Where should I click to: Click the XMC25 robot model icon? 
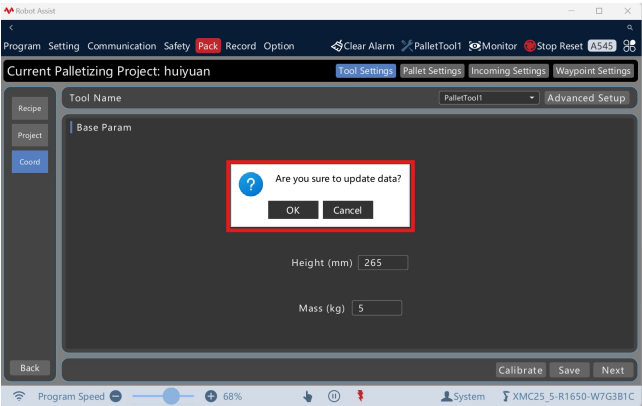[506, 396]
